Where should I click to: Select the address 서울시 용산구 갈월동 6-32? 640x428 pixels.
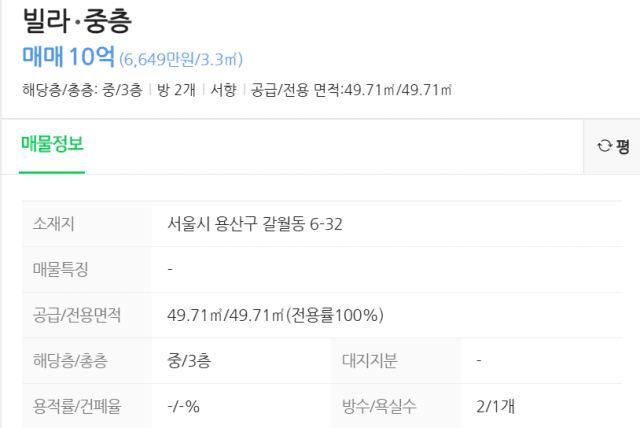click(x=255, y=224)
